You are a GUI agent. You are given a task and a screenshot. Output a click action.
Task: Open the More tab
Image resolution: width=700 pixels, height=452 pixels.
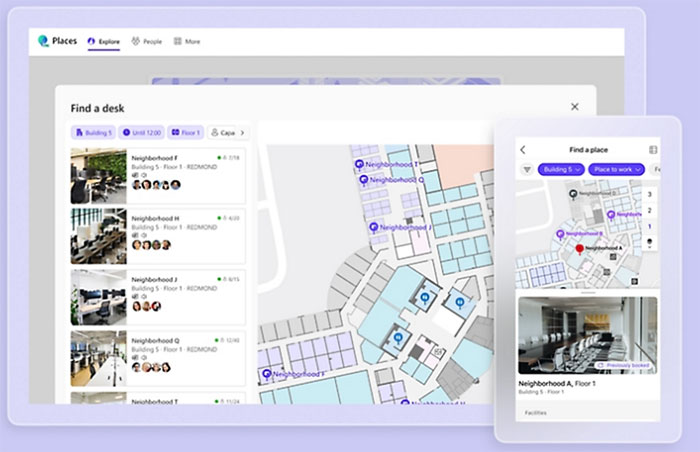187,42
